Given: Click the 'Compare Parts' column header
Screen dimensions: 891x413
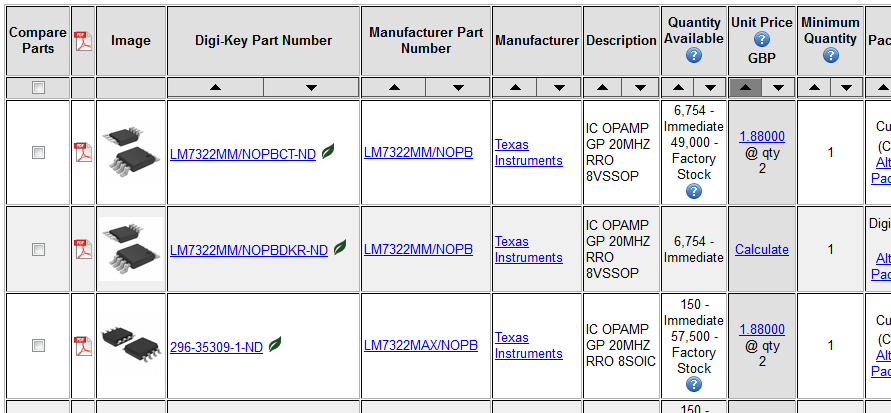Looking at the screenshot, I should [x=38, y=41].
